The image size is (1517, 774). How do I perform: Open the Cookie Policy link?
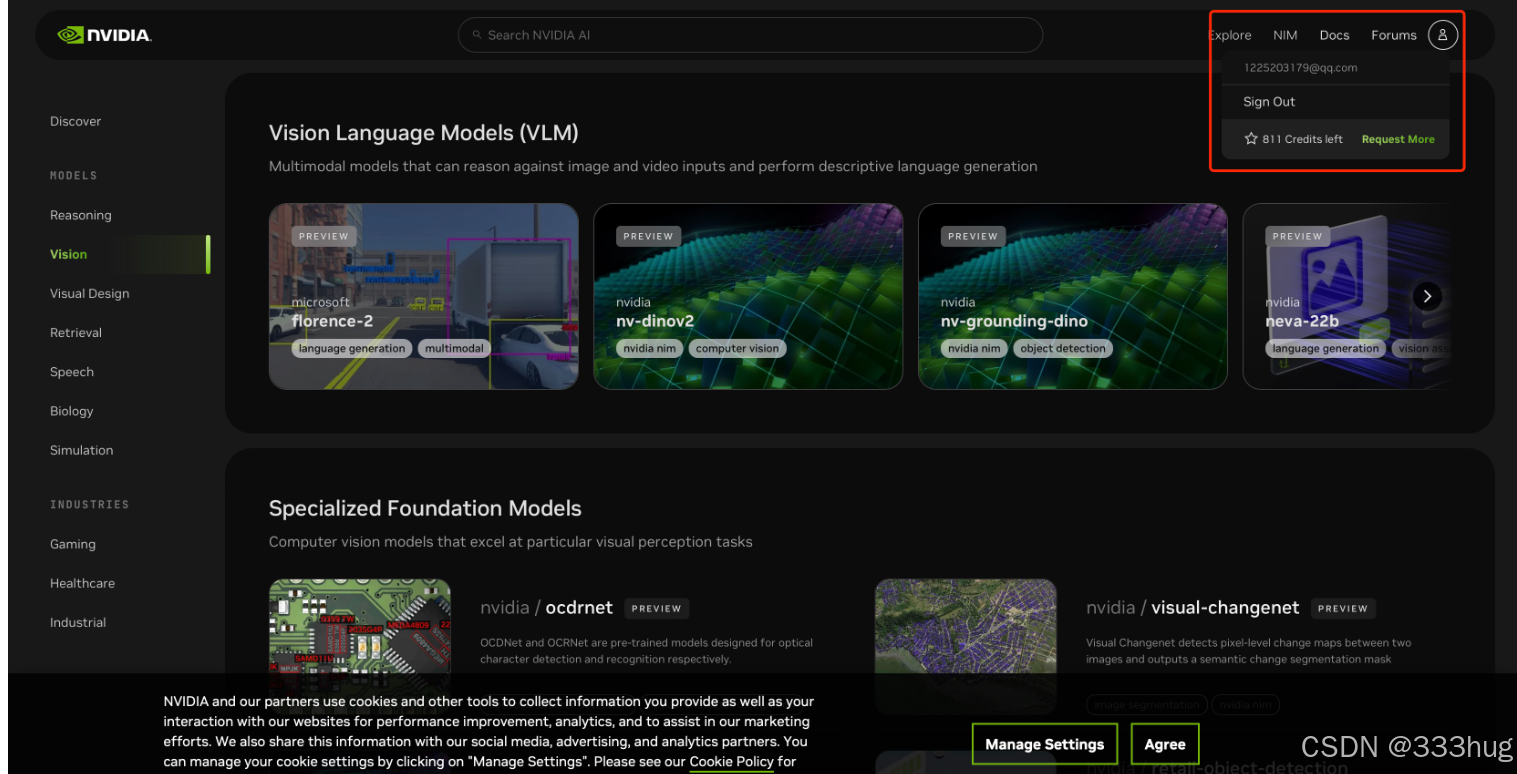(x=731, y=762)
